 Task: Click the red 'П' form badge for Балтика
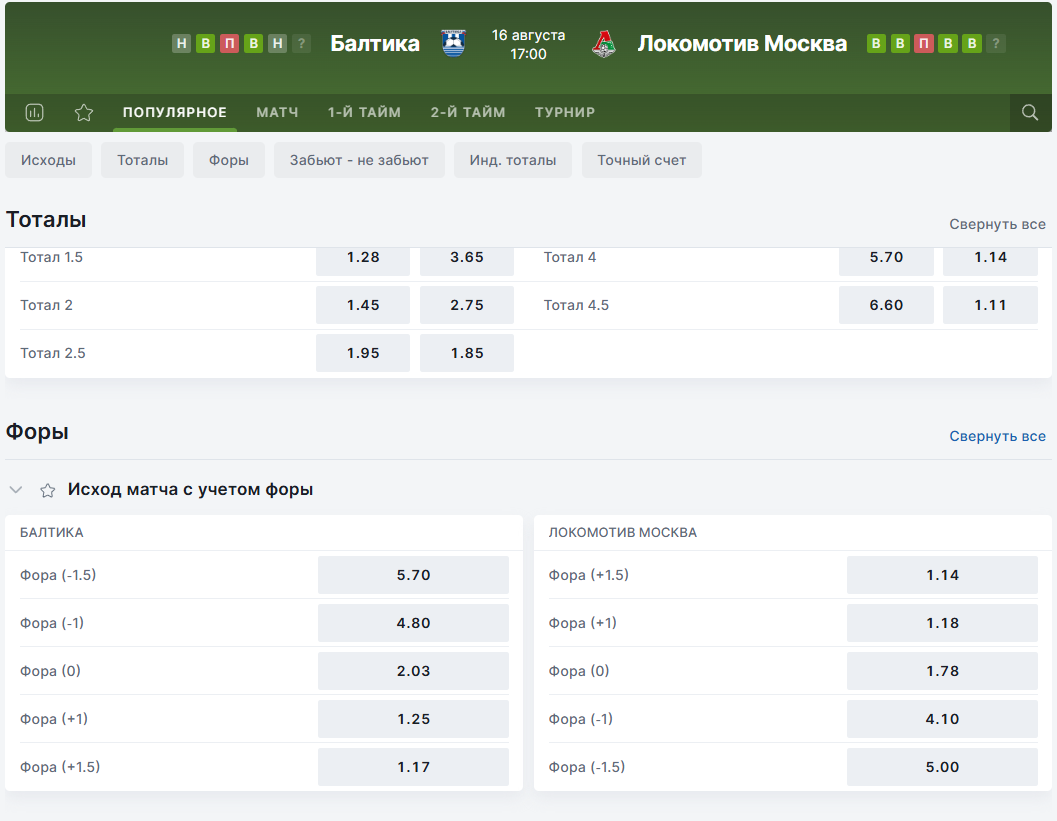229,44
